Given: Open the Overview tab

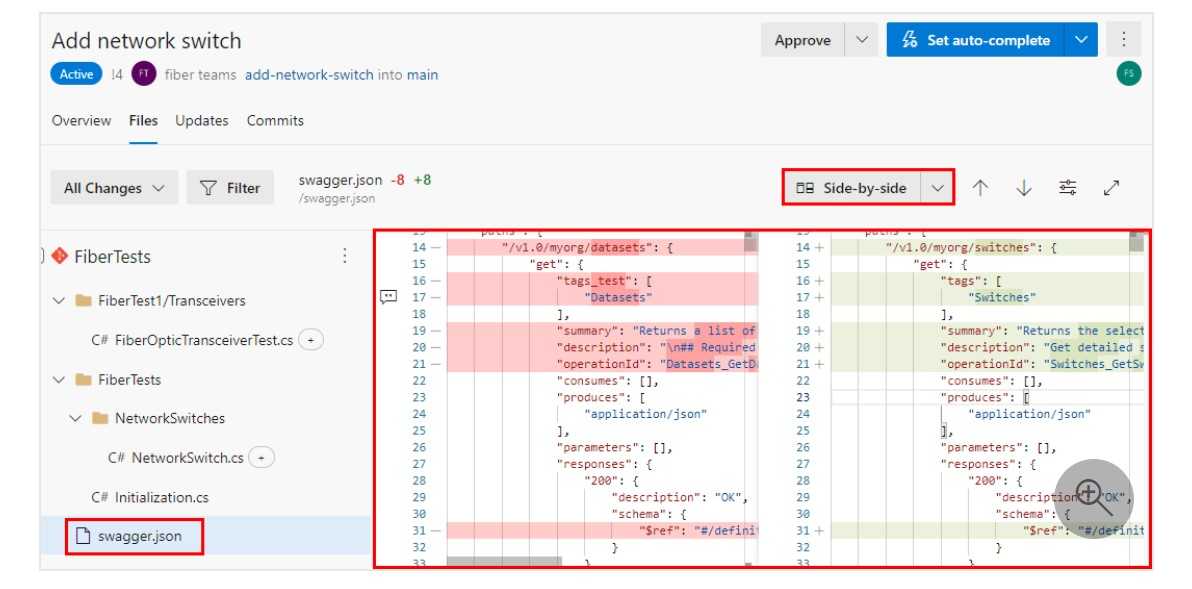Looking at the screenshot, I should (x=81, y=120).
